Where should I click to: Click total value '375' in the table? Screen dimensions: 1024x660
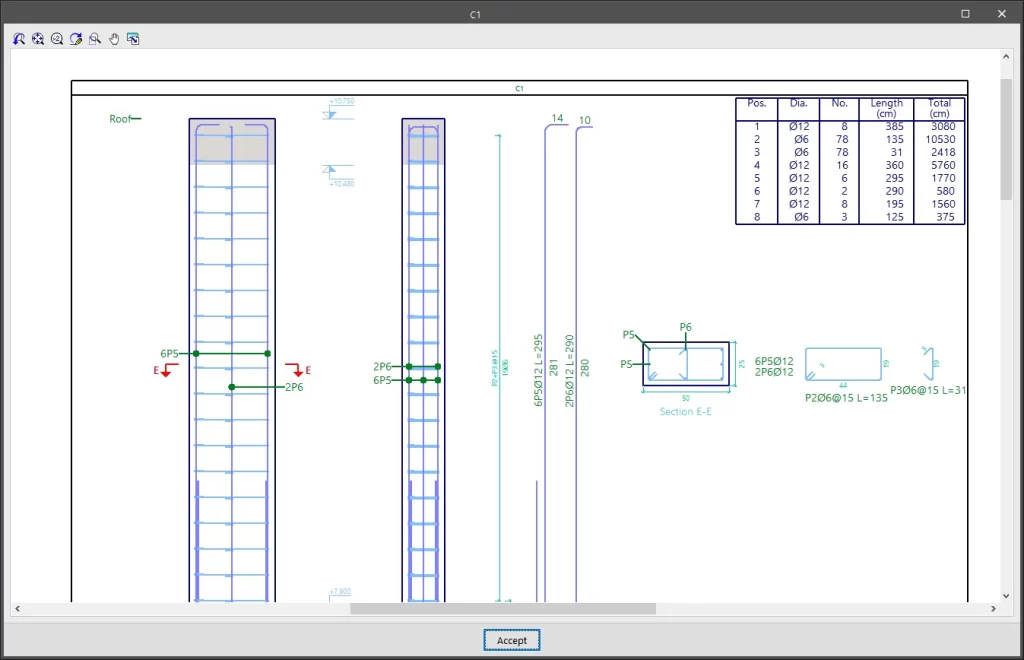click(945, 217)
